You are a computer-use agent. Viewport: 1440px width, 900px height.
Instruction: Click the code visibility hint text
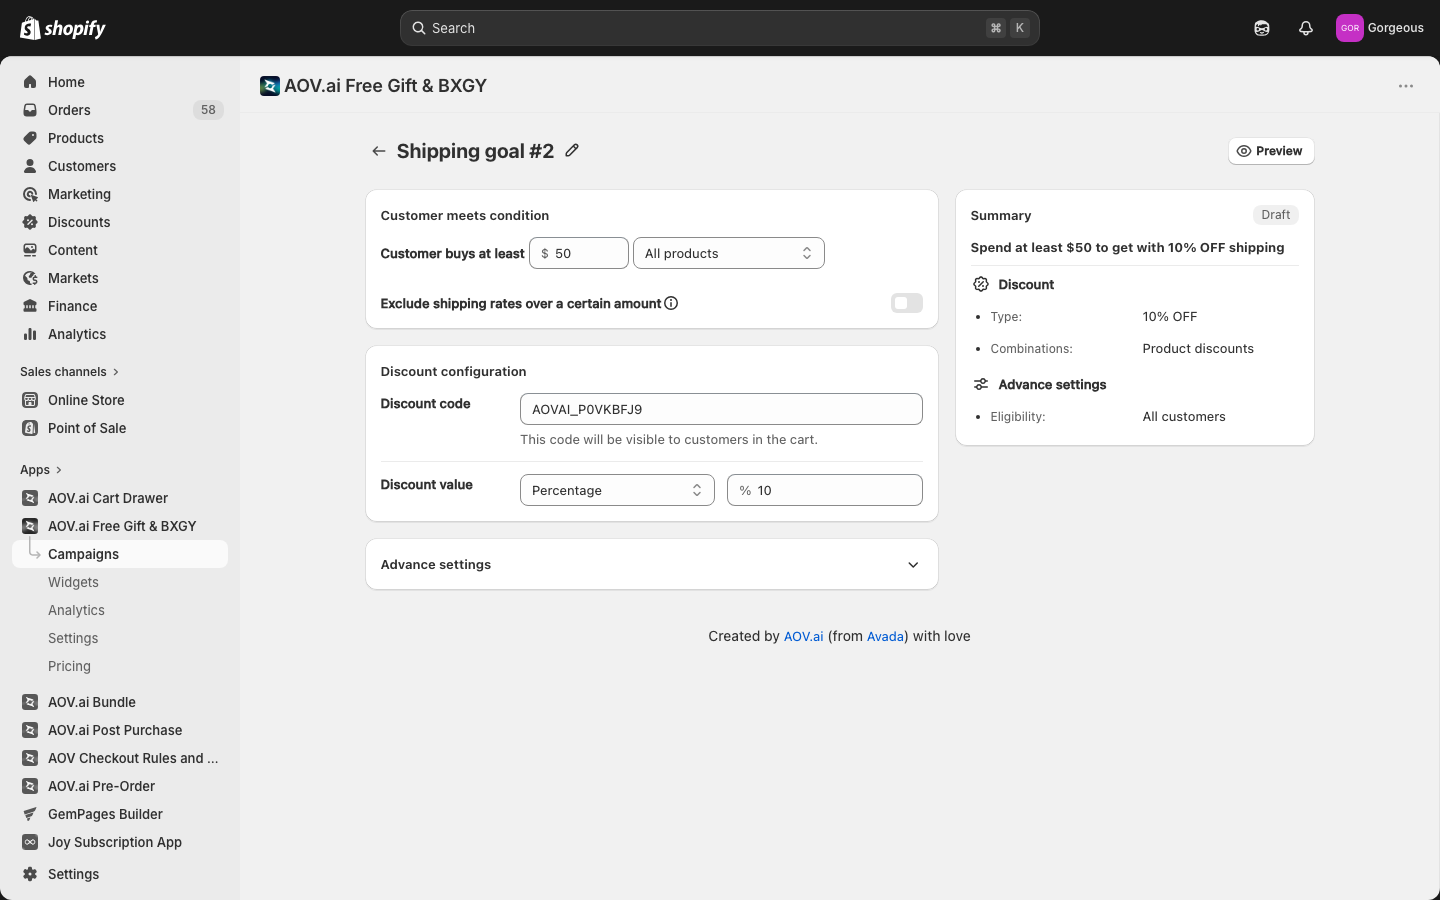(669, 440)
